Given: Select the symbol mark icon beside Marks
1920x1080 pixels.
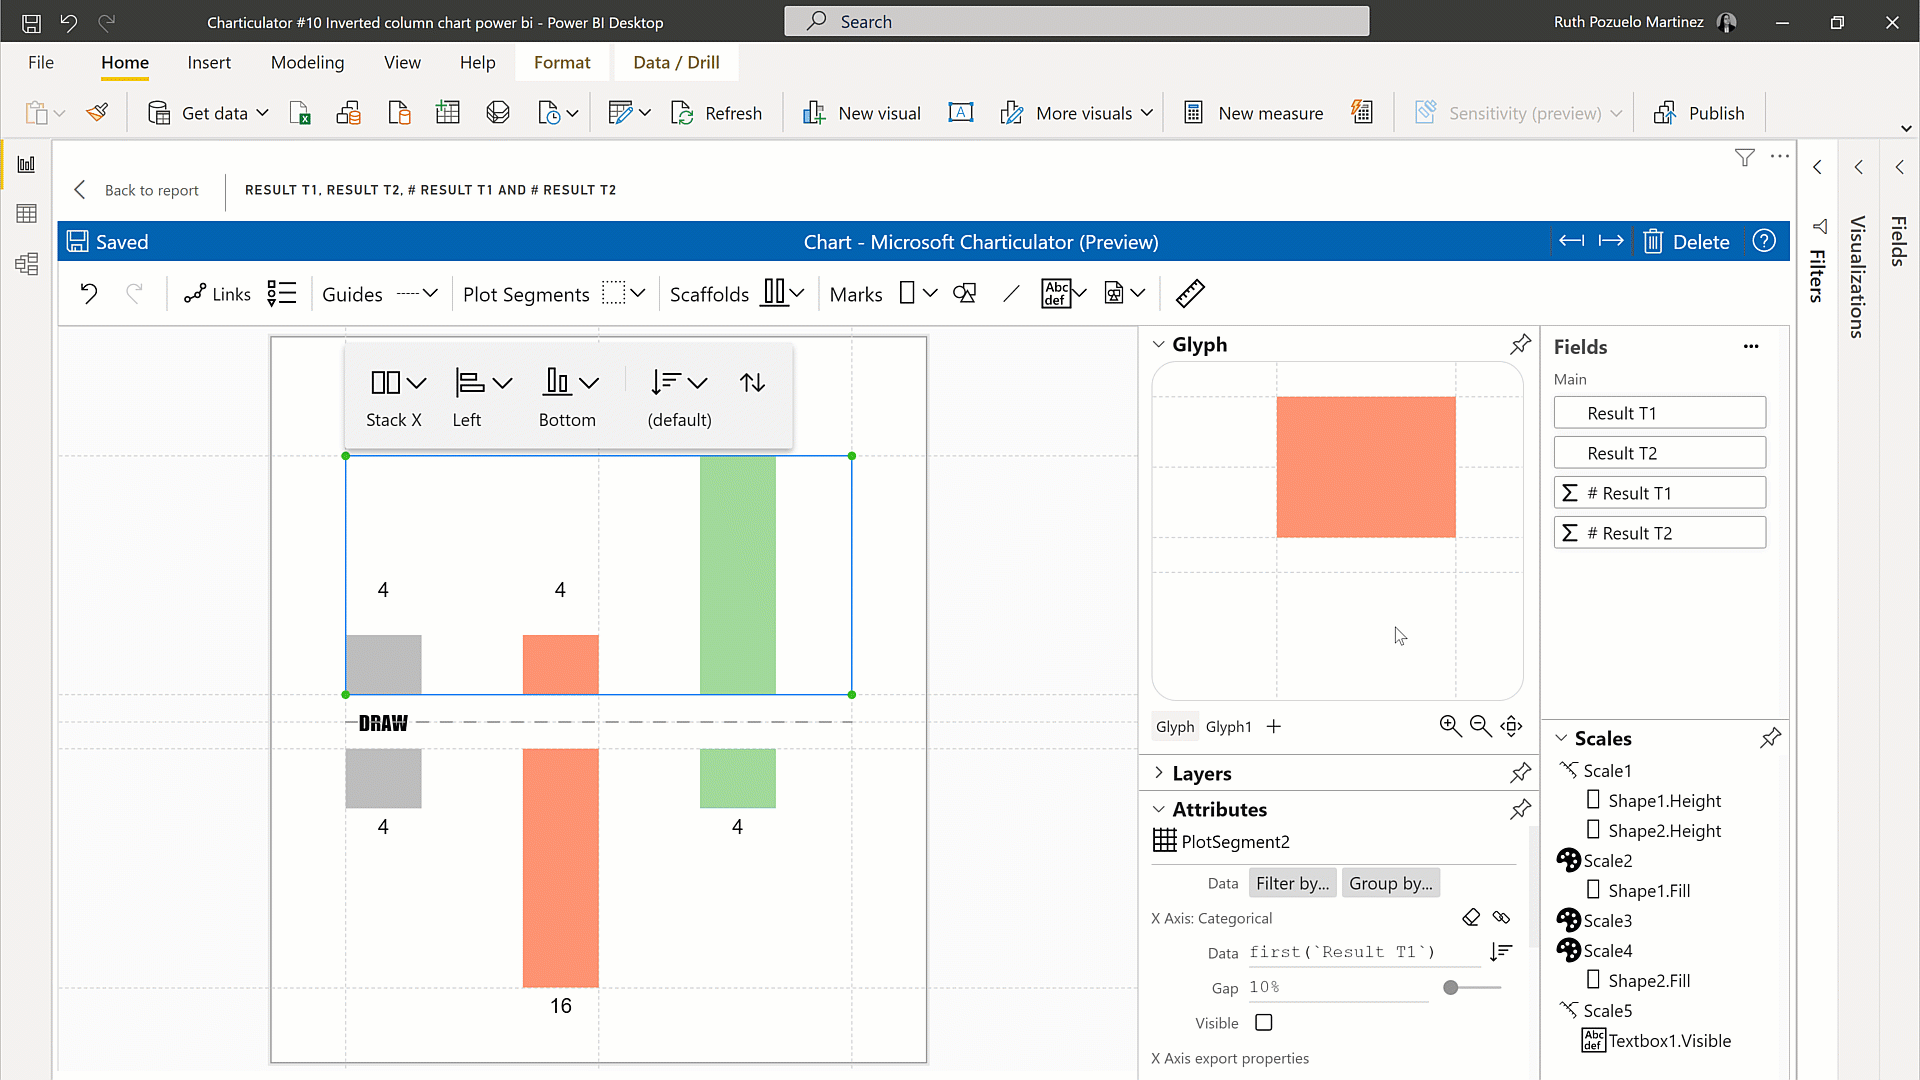Looking at the screenshot, I should [x=965, y=293].
